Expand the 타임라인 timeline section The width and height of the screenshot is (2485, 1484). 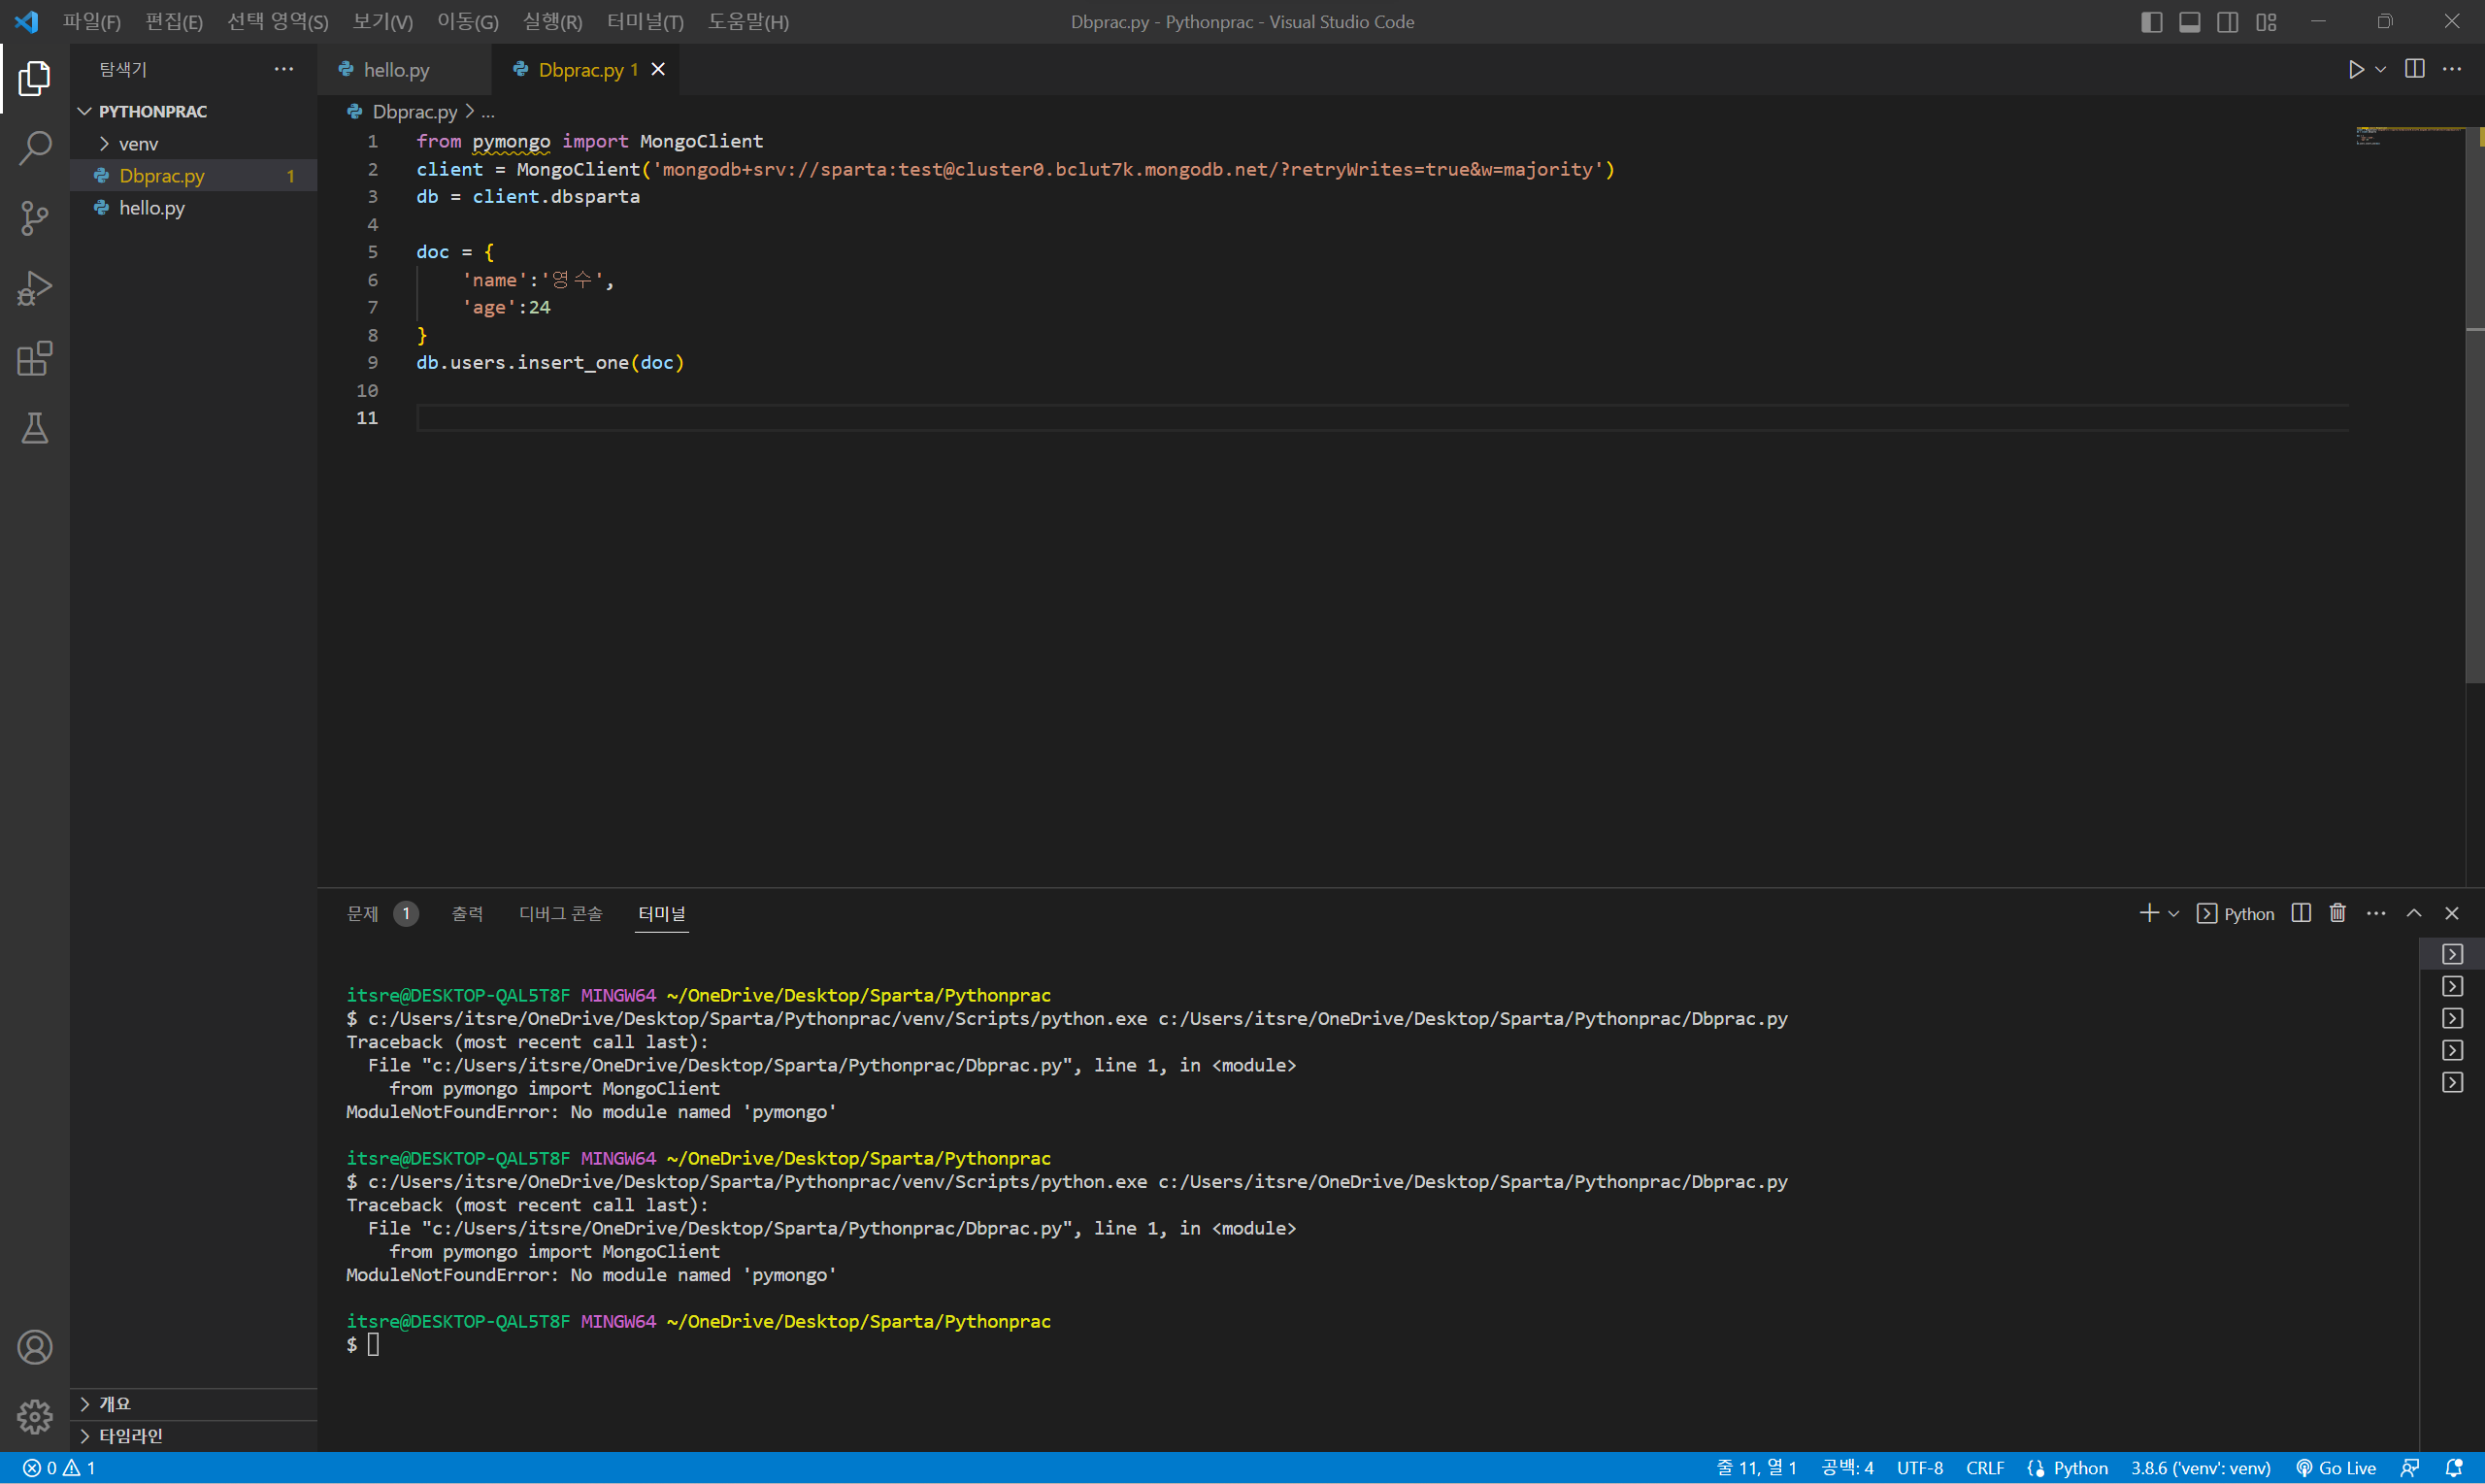coord(194,1436)
